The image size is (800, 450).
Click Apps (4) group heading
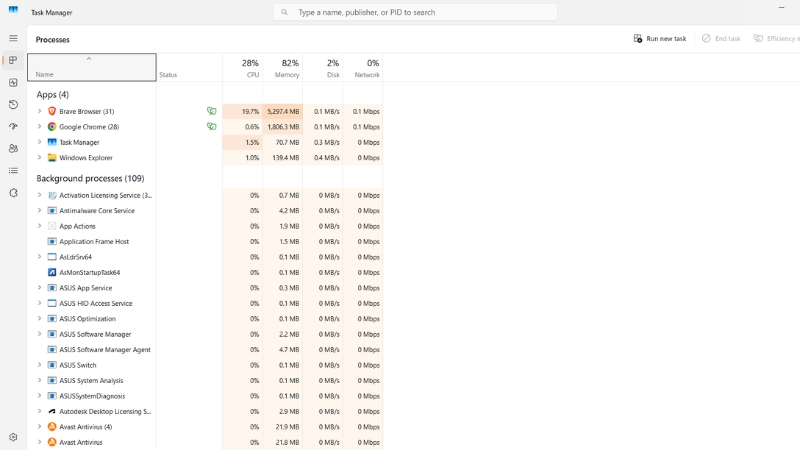pyautogui.click(x=53, y=94)
